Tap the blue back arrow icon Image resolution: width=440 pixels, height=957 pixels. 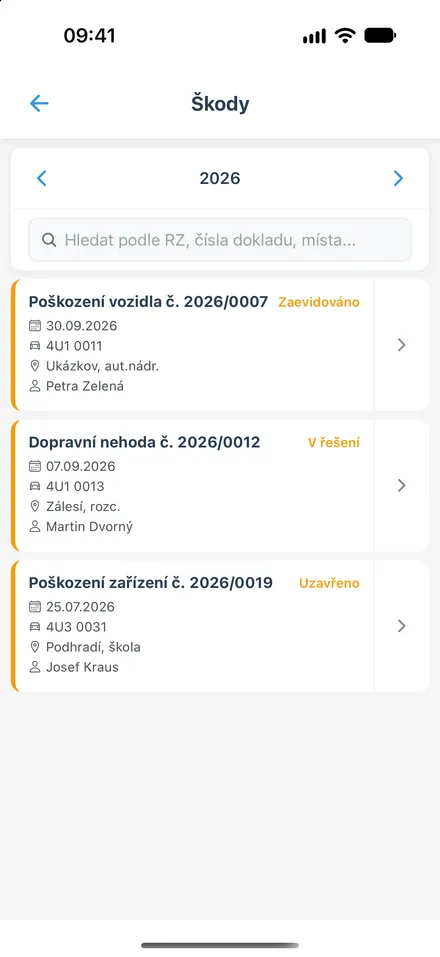[39, 104]
